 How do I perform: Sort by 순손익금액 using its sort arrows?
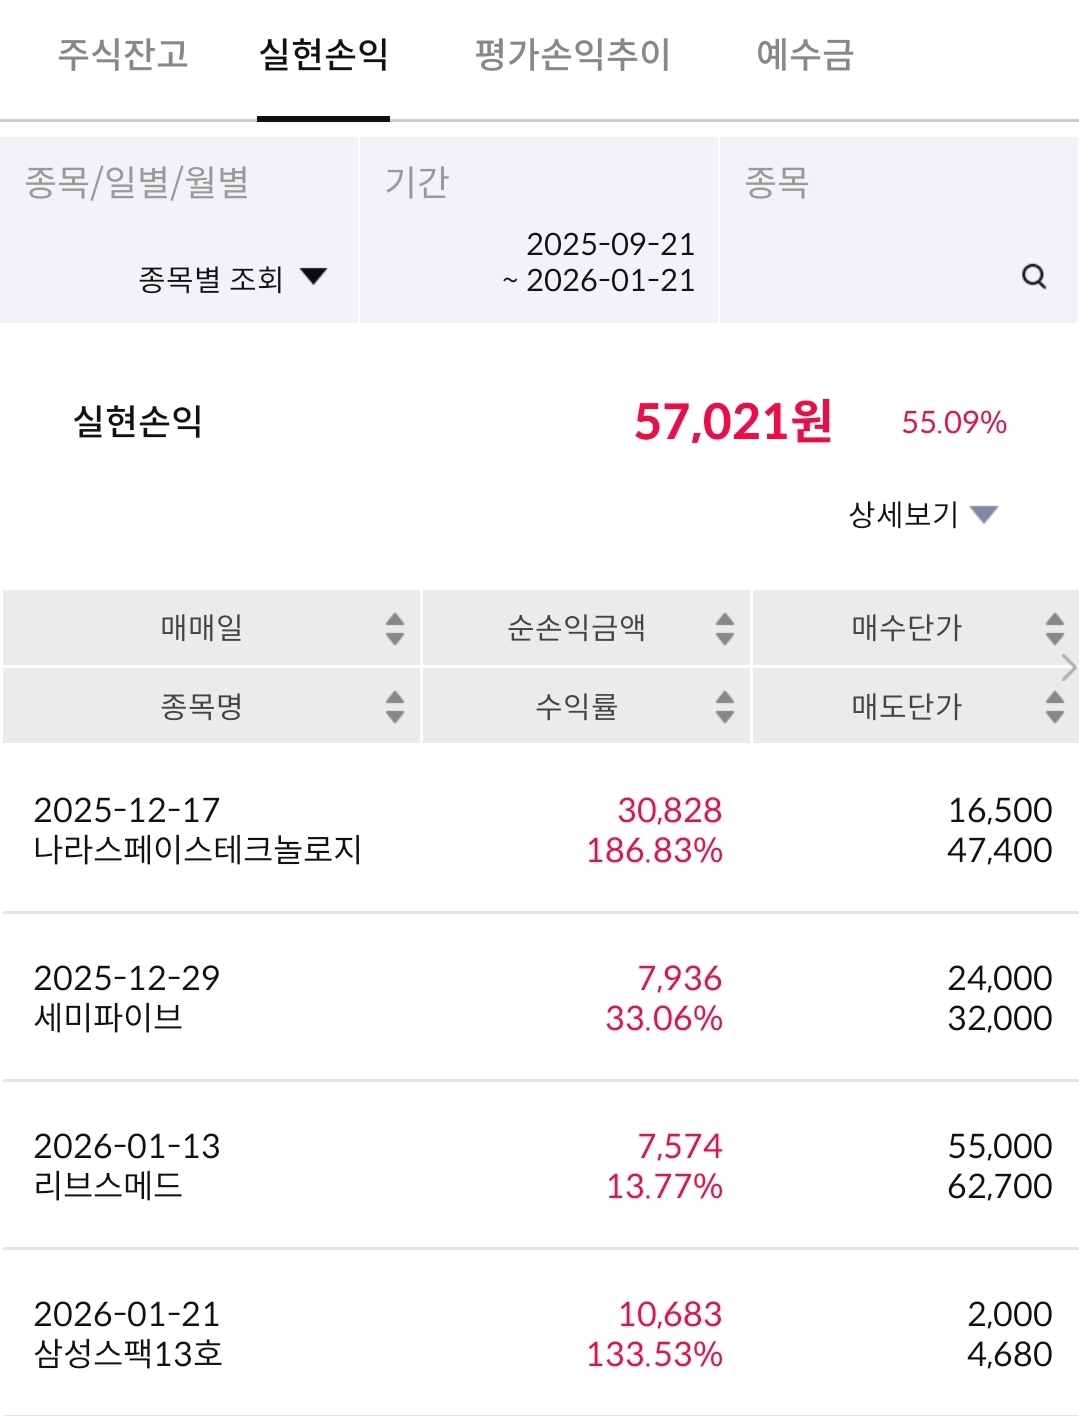point(725,629)
